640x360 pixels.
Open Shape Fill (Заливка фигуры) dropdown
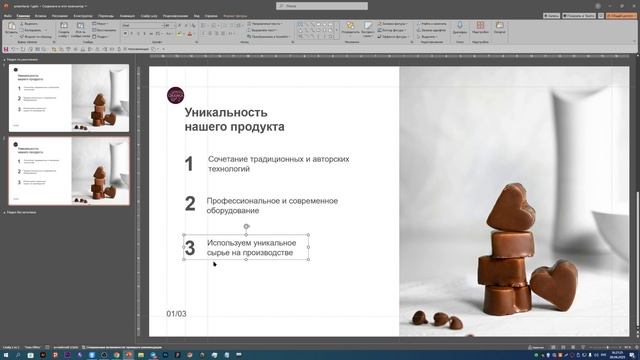(392, 24)
